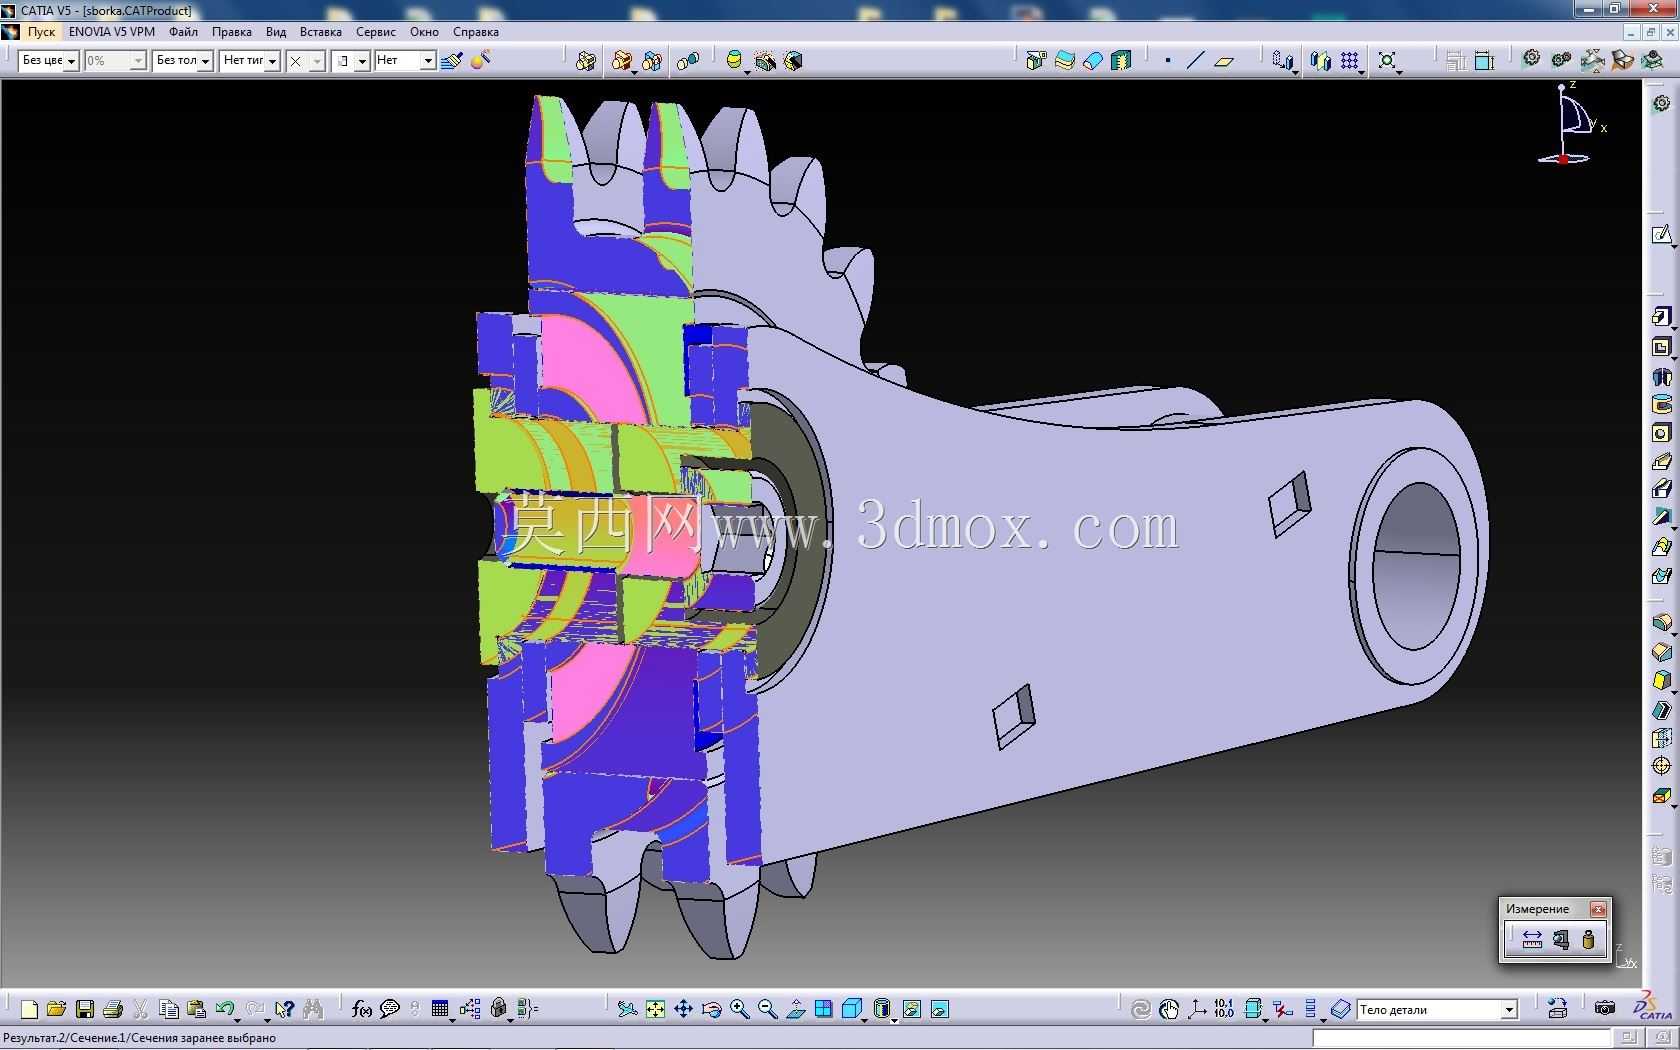Open the Пуск menu
Screen dimensions: 1680x1050
coord(41,32)
